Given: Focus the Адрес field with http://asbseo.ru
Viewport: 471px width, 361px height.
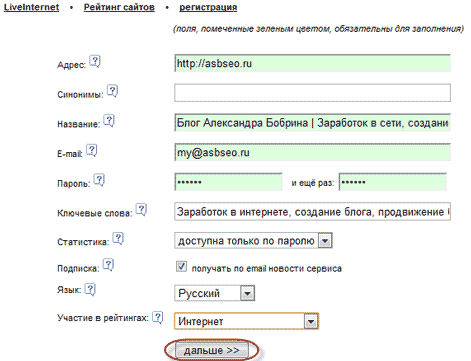Looking at the screenshot, I should [x=312, y=63].
